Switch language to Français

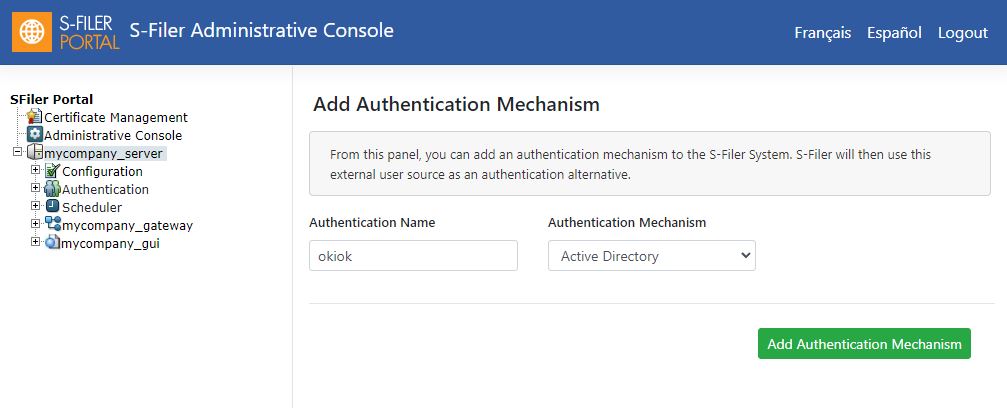[x=823, y=33]
